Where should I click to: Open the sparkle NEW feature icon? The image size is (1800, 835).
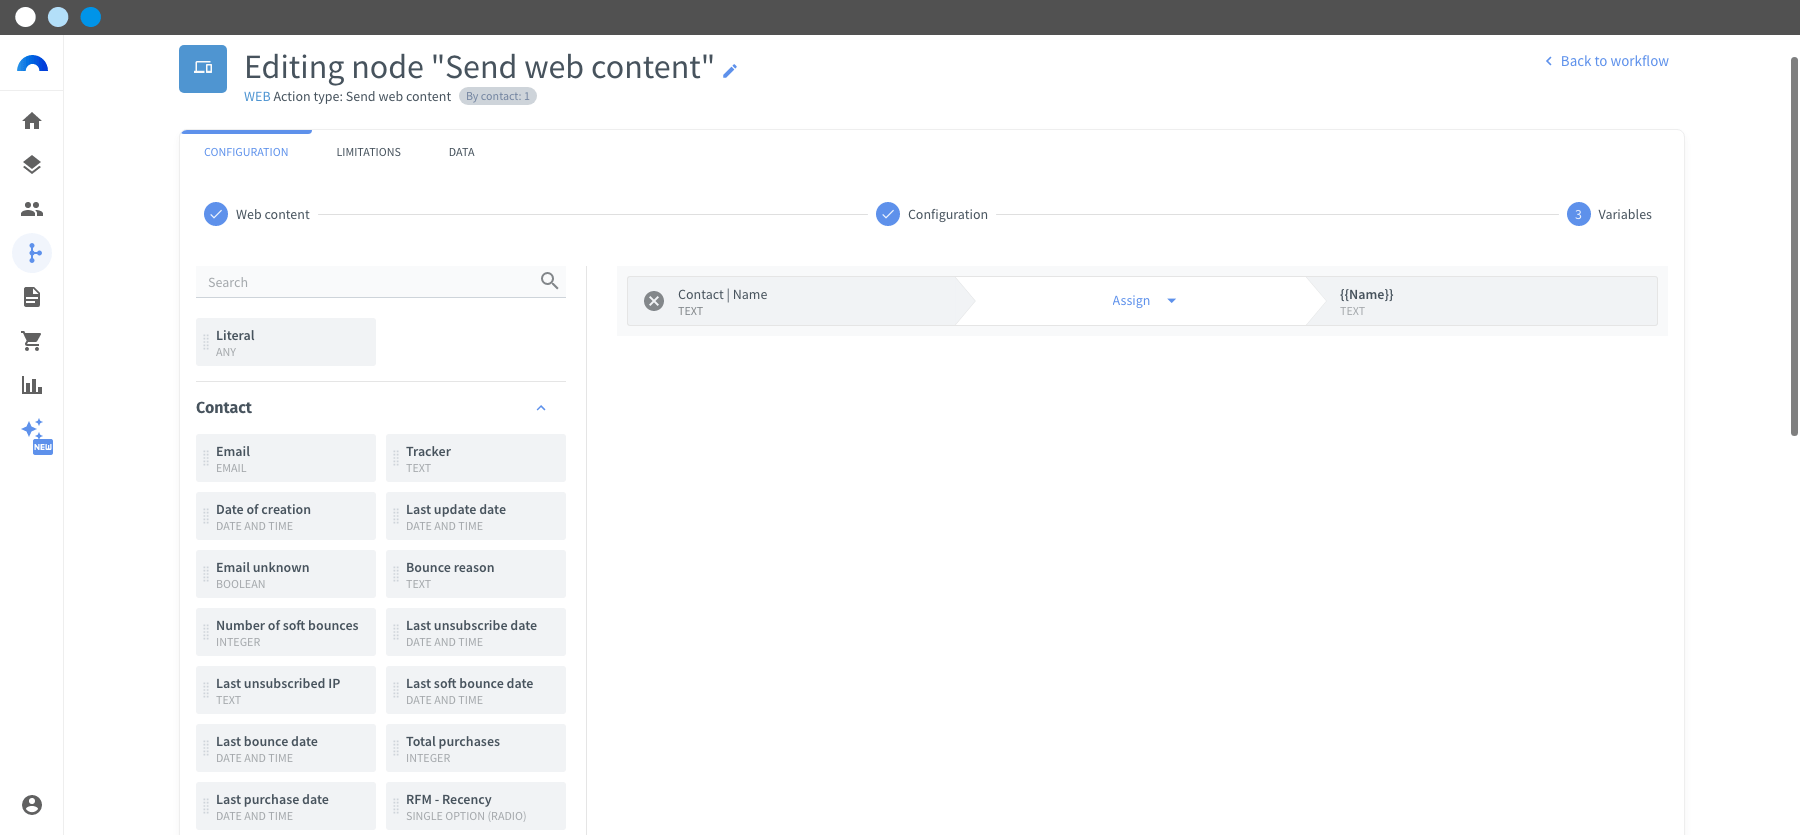pyautogui.click(x=36, y=435)
